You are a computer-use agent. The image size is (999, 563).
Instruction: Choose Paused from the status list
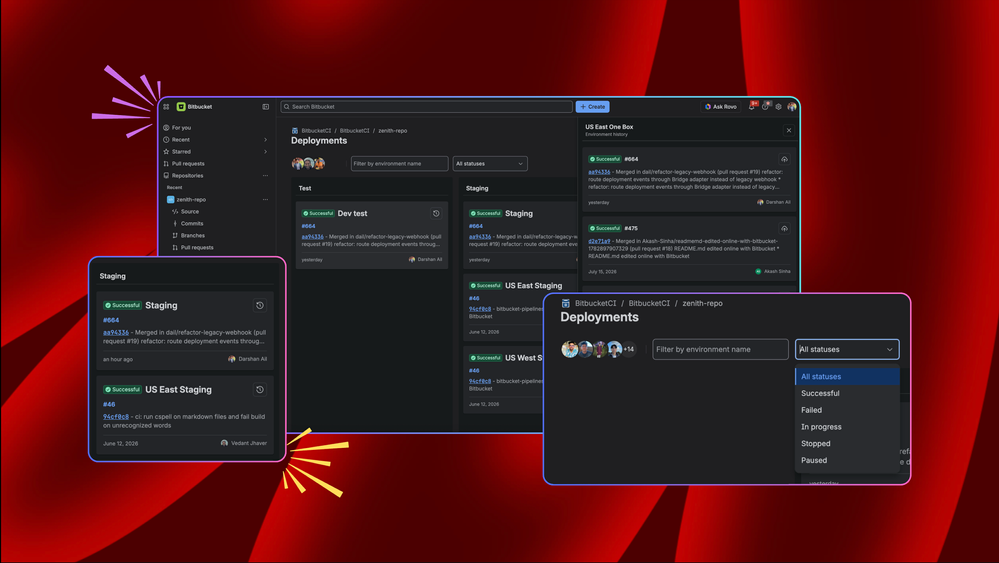pyautogui.click(x=847, y=460)
